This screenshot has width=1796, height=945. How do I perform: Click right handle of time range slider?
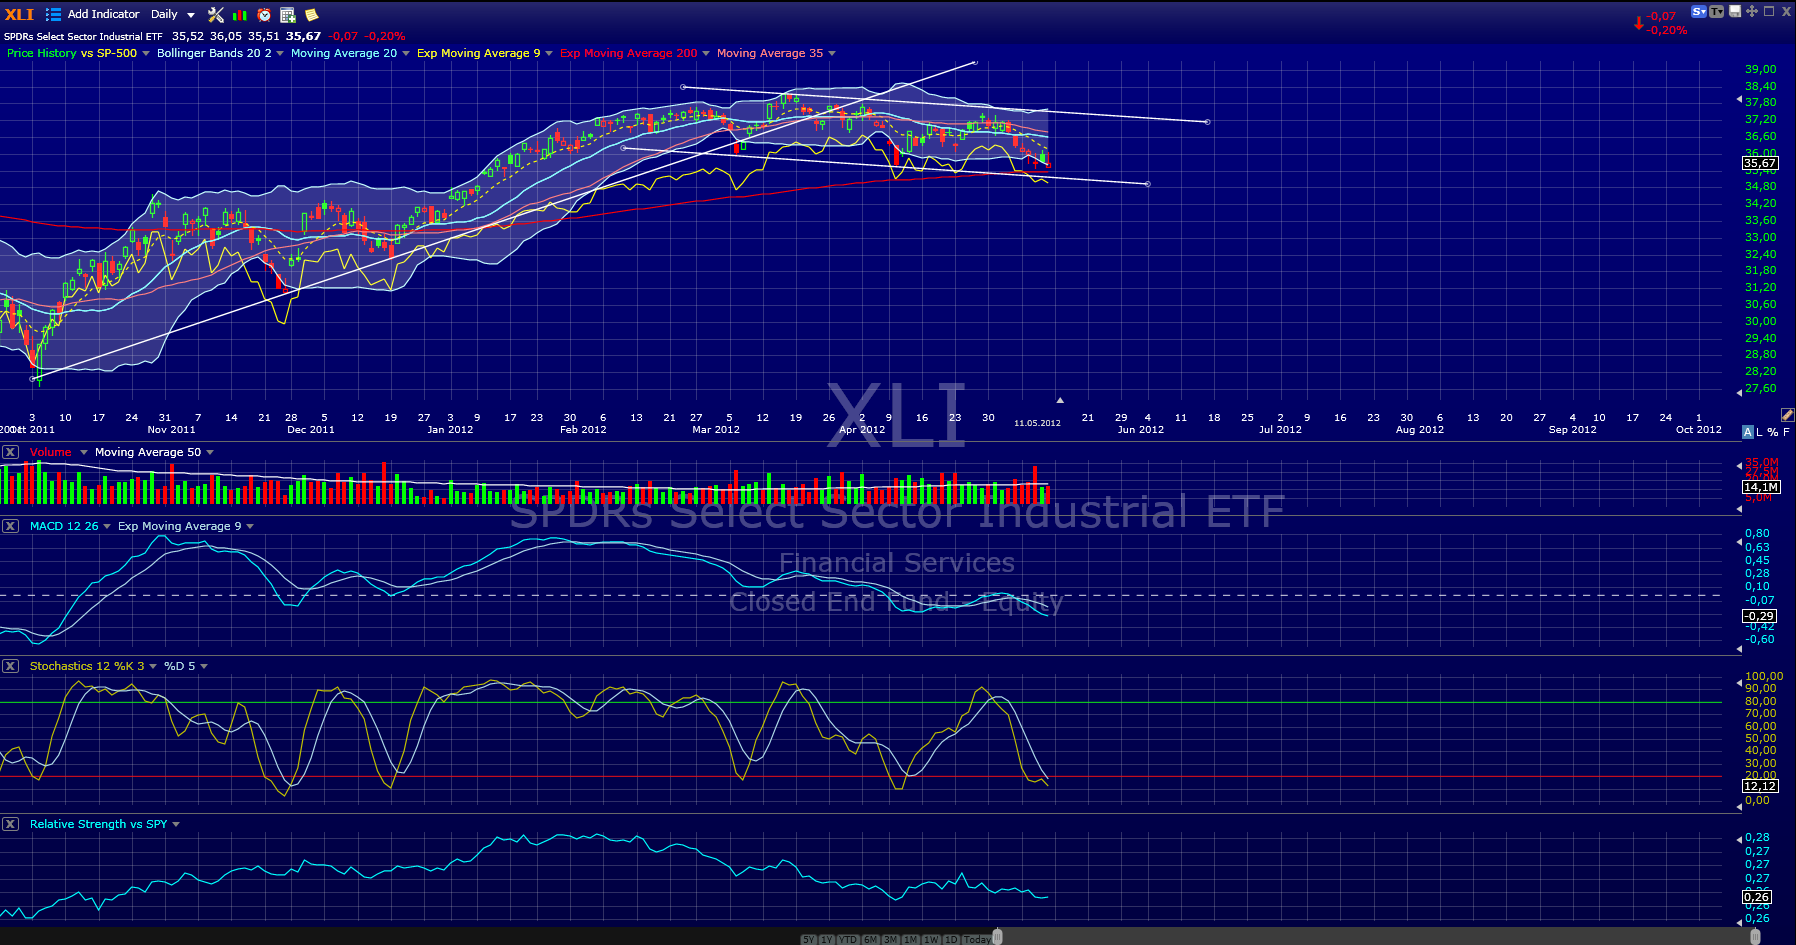click(x=1755, y=937)
